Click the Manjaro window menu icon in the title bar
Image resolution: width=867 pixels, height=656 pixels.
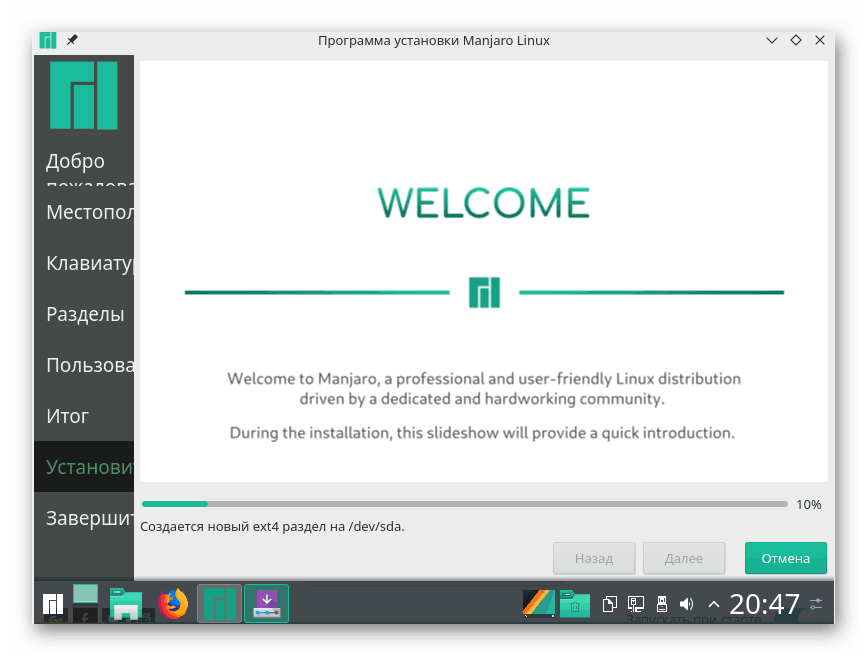(48, 40)
